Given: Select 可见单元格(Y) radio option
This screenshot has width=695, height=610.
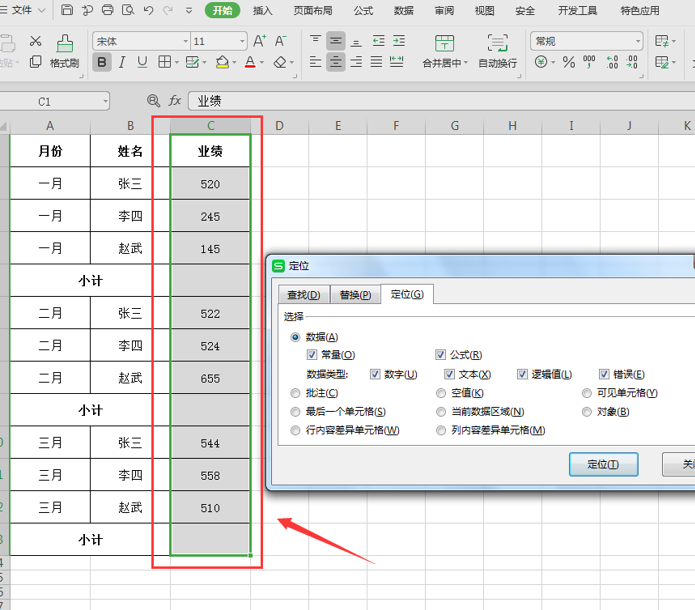Looking at the screenshot, I should (x=586, y=393).
